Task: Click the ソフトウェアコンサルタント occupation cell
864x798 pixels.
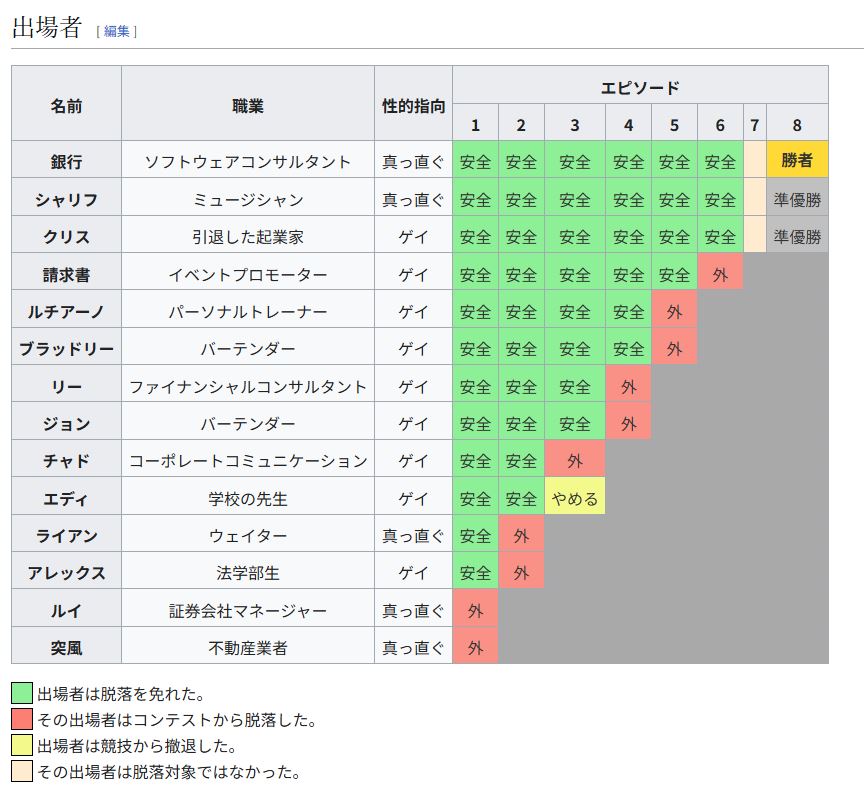Action: [x=247, y=161]
